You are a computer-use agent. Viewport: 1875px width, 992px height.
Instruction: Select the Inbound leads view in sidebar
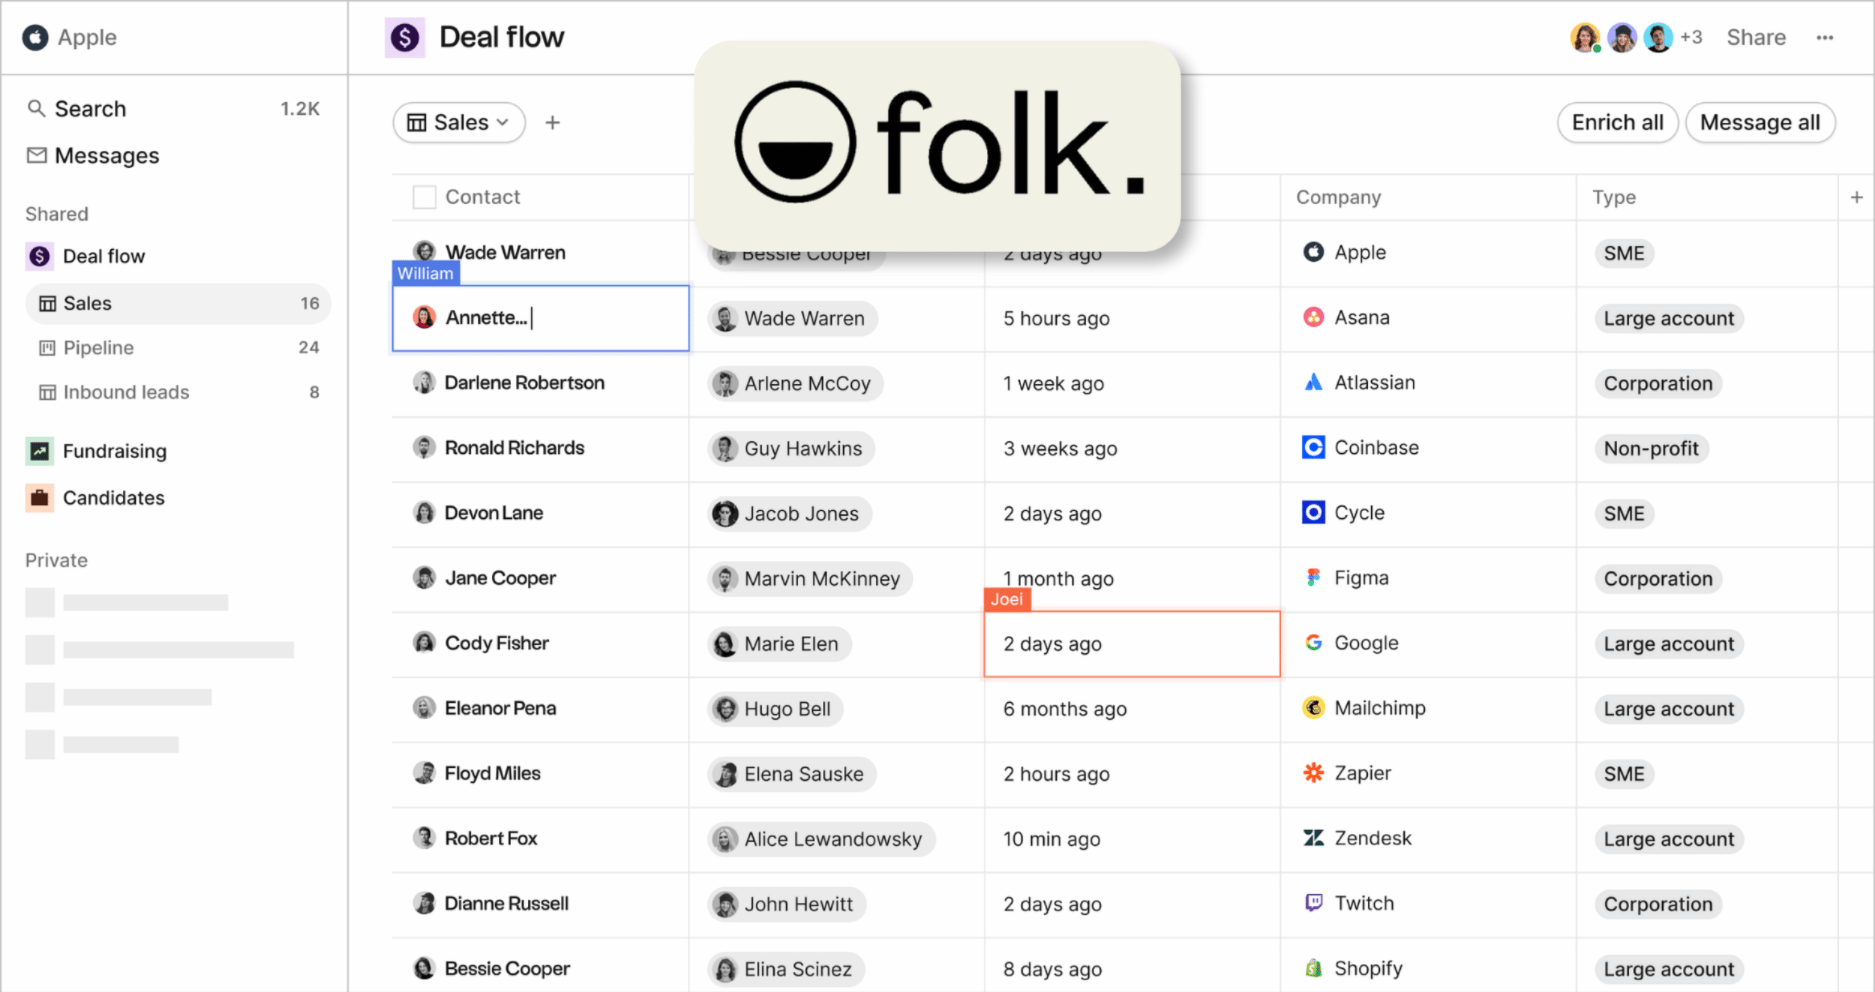click(x=178, y=392)
